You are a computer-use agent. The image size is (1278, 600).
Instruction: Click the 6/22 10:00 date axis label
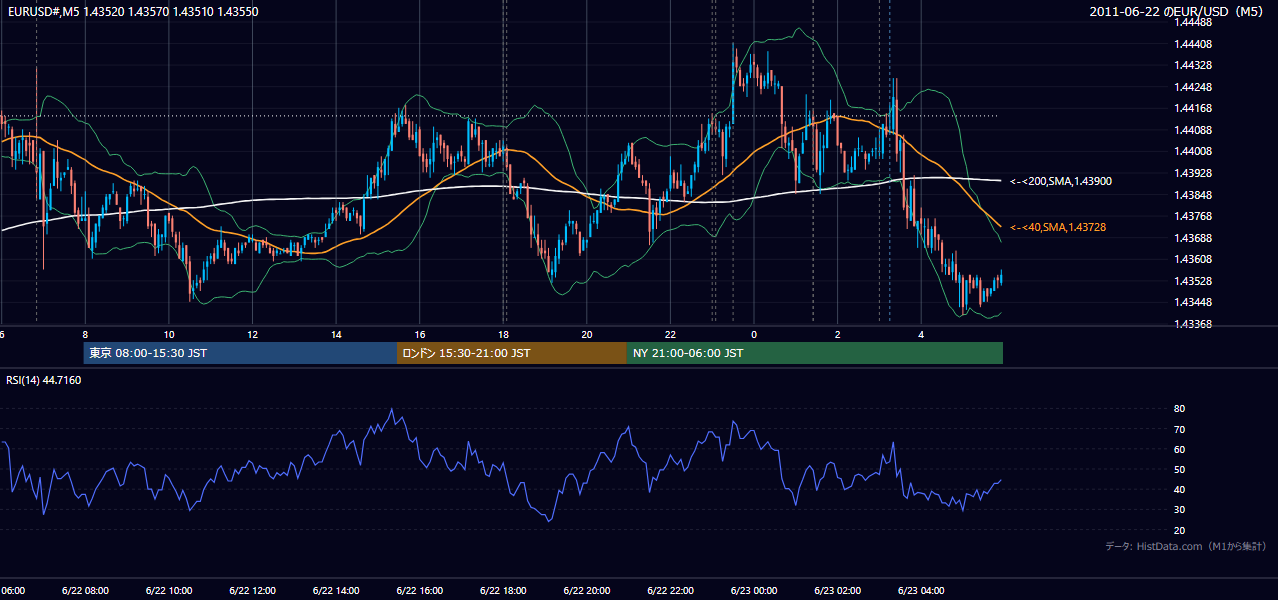pos(169,591)
